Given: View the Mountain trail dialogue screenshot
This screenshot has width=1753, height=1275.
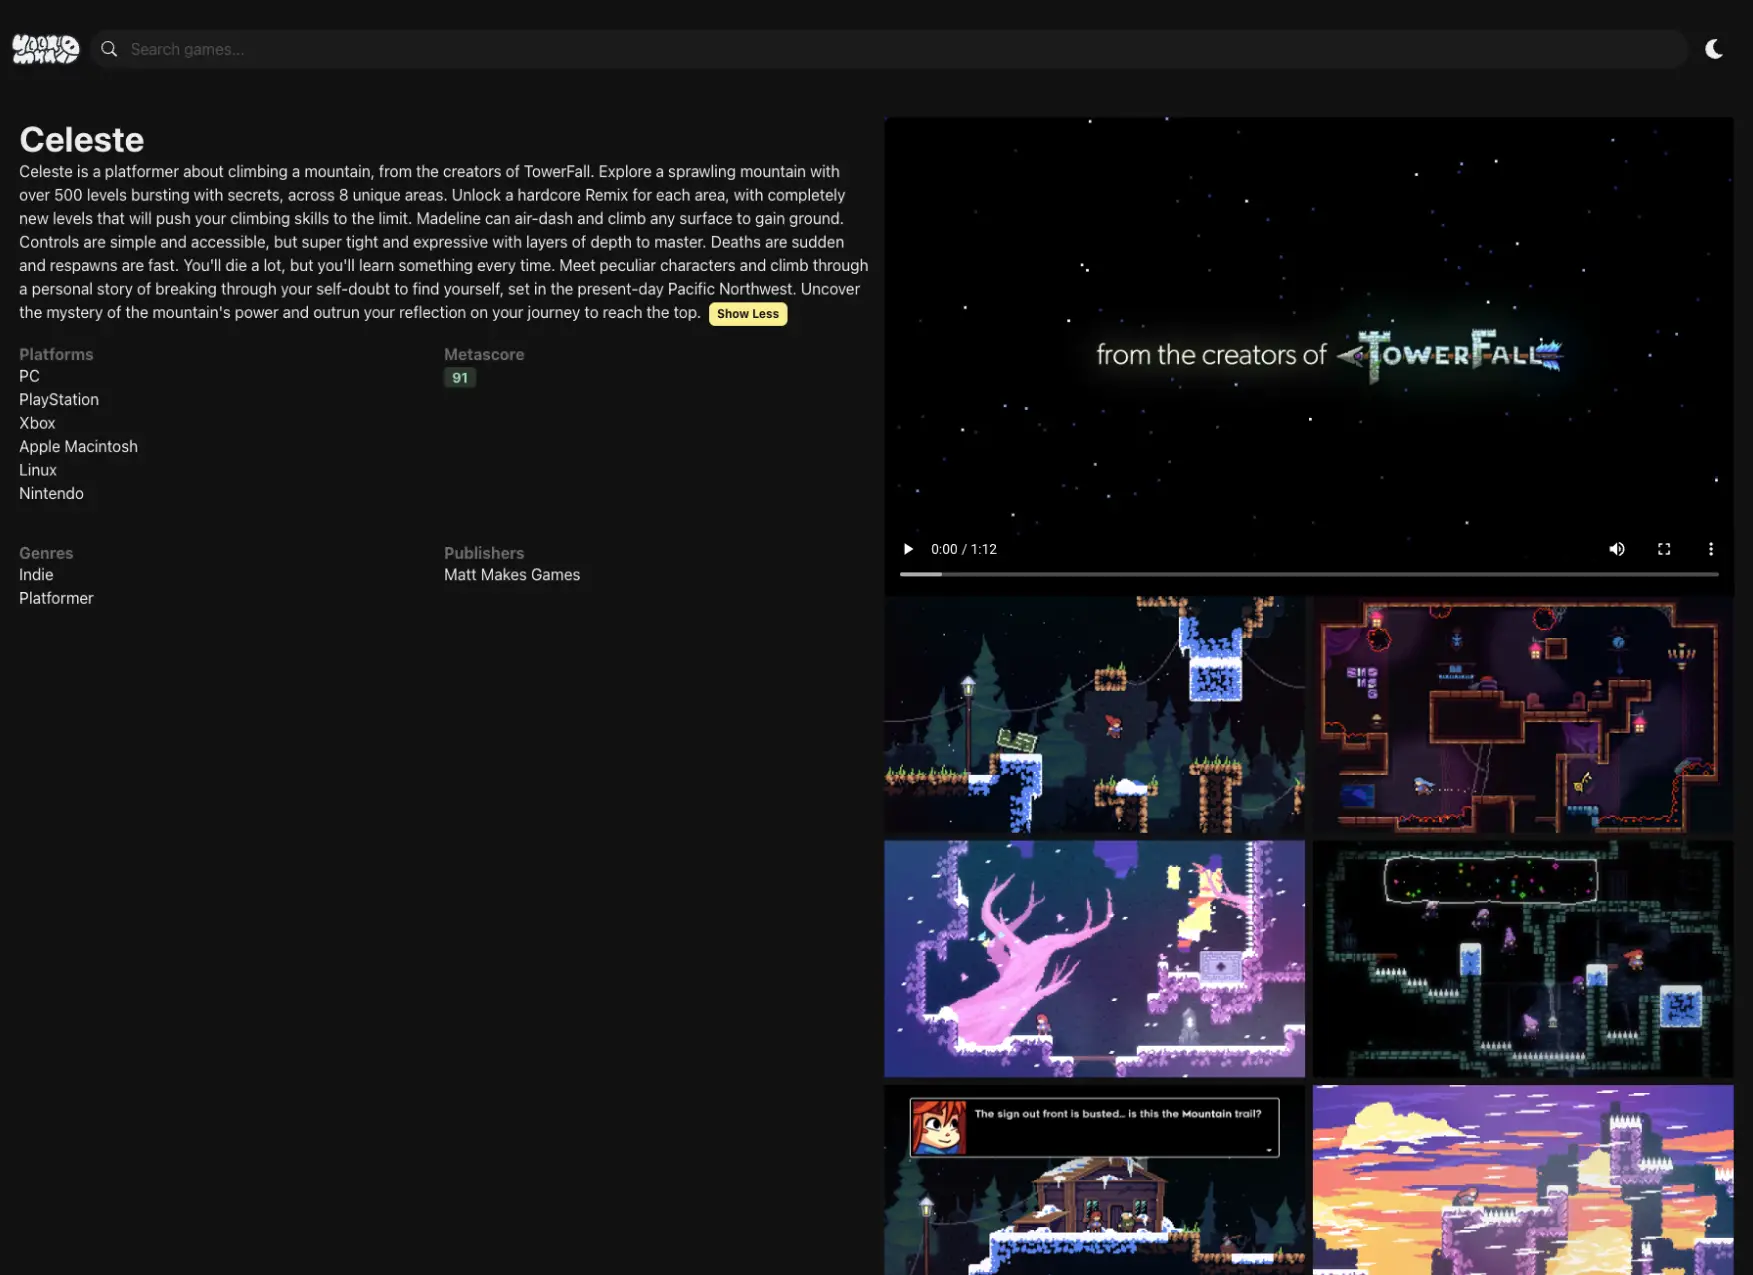Looking at the screenshot, I should tap(1094, 1180).
